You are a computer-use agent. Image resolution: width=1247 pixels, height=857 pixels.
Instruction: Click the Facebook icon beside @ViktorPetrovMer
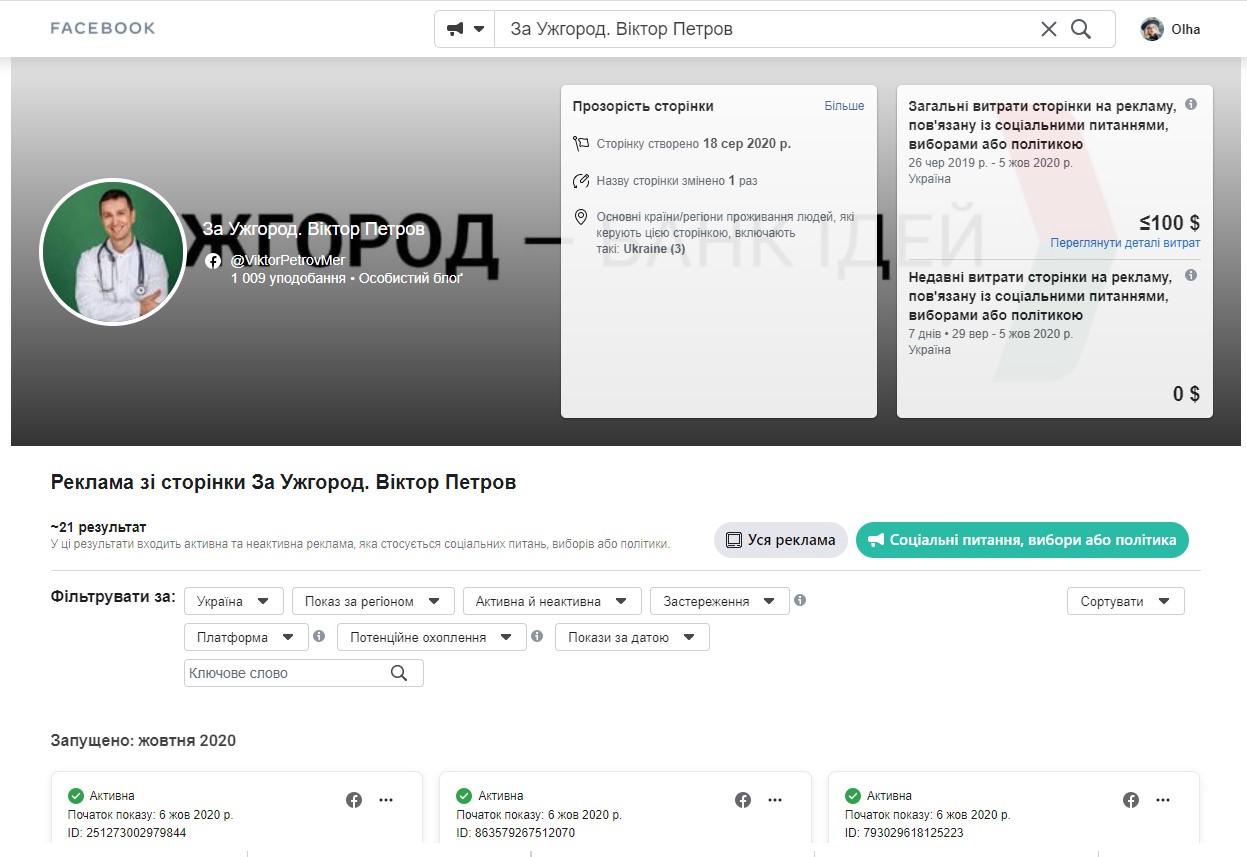213,261
